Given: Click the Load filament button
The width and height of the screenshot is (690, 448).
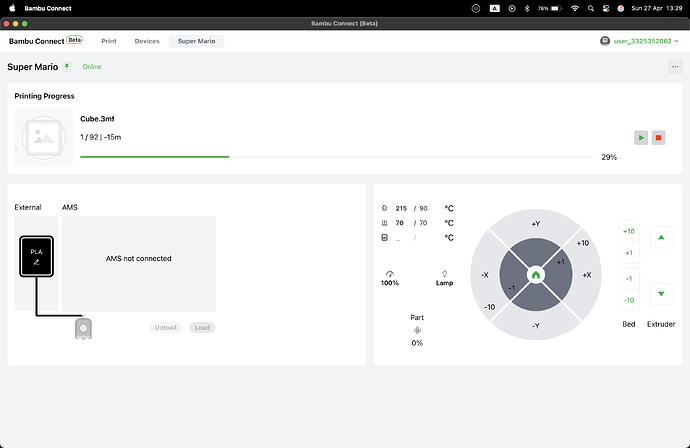Looking at the screenshot, I should [202, 327].
